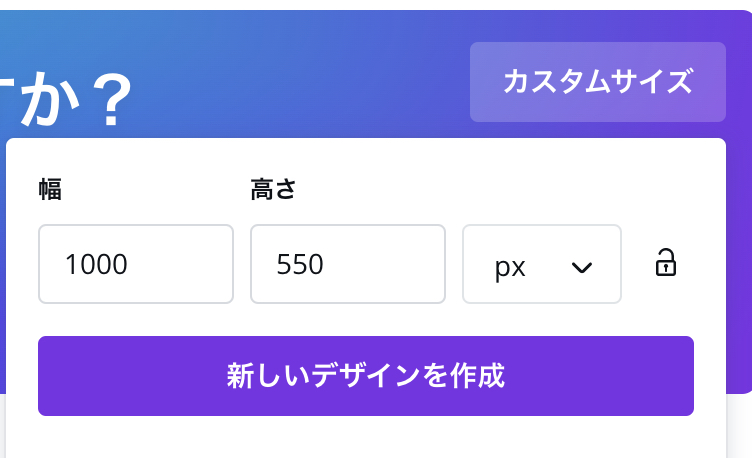Select the custom size tab at top

pyautogui.click(x=597, y=82)
